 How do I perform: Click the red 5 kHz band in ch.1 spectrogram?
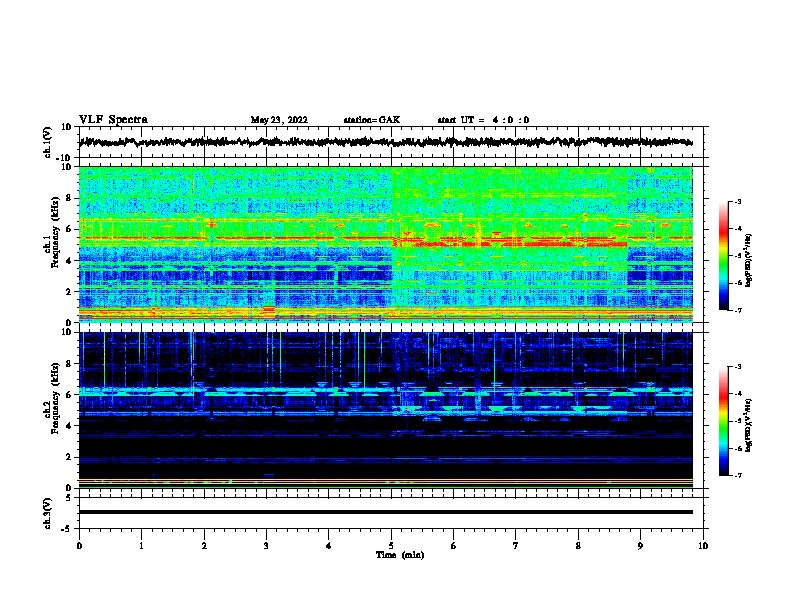[x=510, y=244]
